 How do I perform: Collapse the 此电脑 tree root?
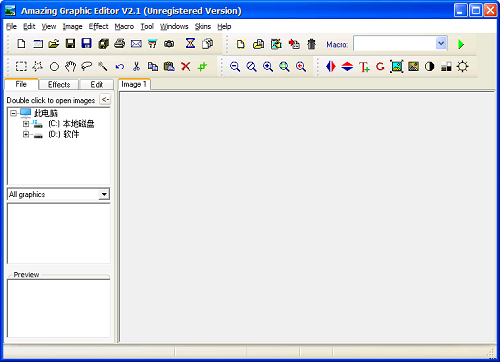14,113
